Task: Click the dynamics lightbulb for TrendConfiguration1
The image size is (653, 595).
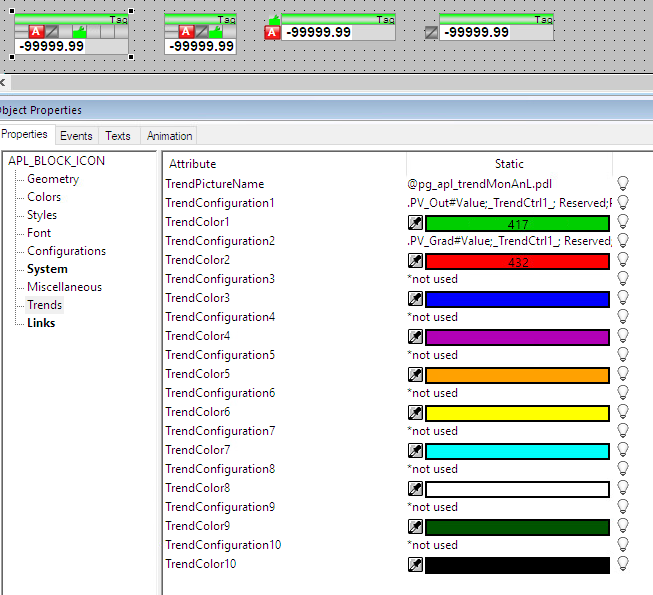Action: click(x=623, y=203)
